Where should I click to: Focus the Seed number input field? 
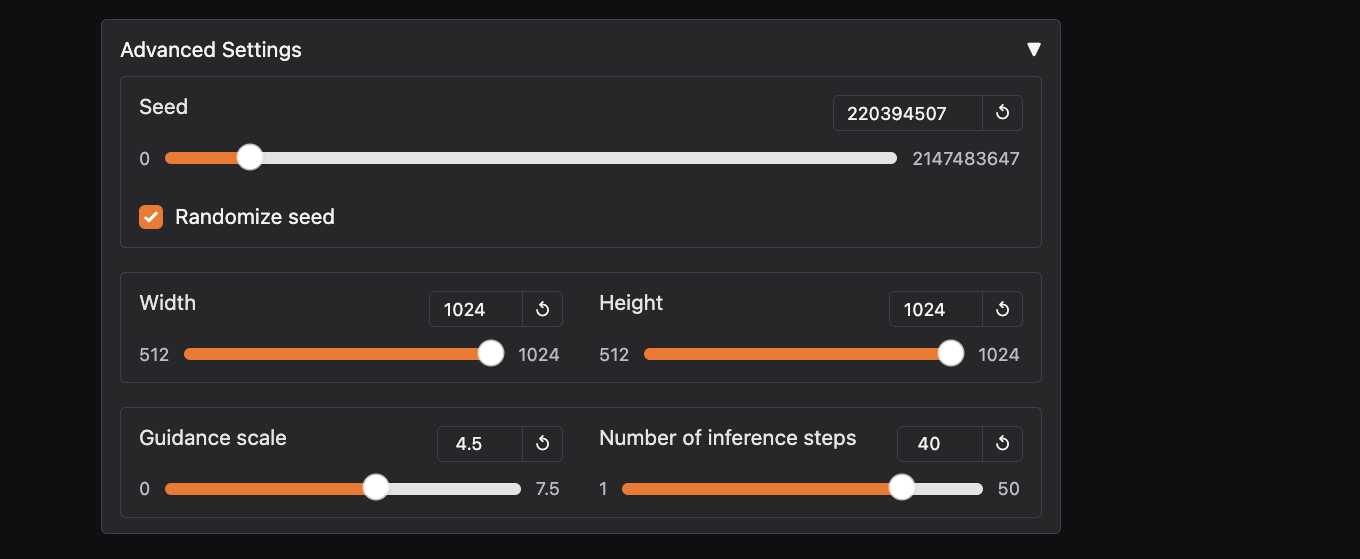(x=907, y=113)
